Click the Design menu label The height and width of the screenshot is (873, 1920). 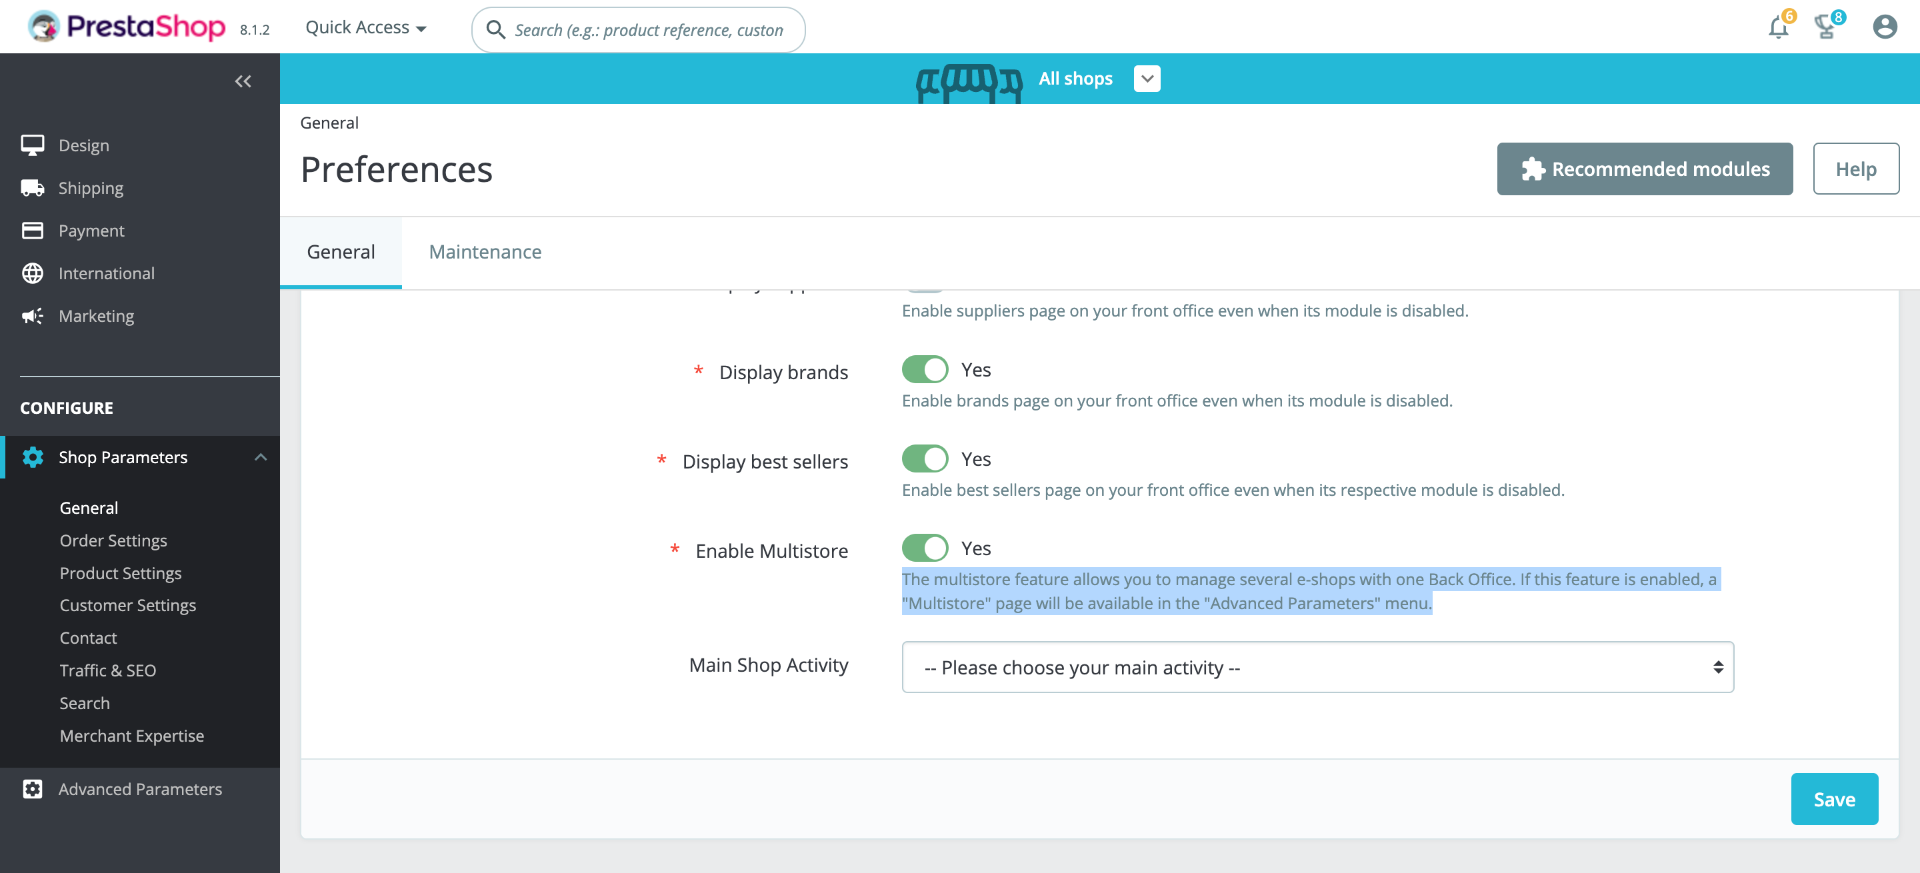(84, 146)
